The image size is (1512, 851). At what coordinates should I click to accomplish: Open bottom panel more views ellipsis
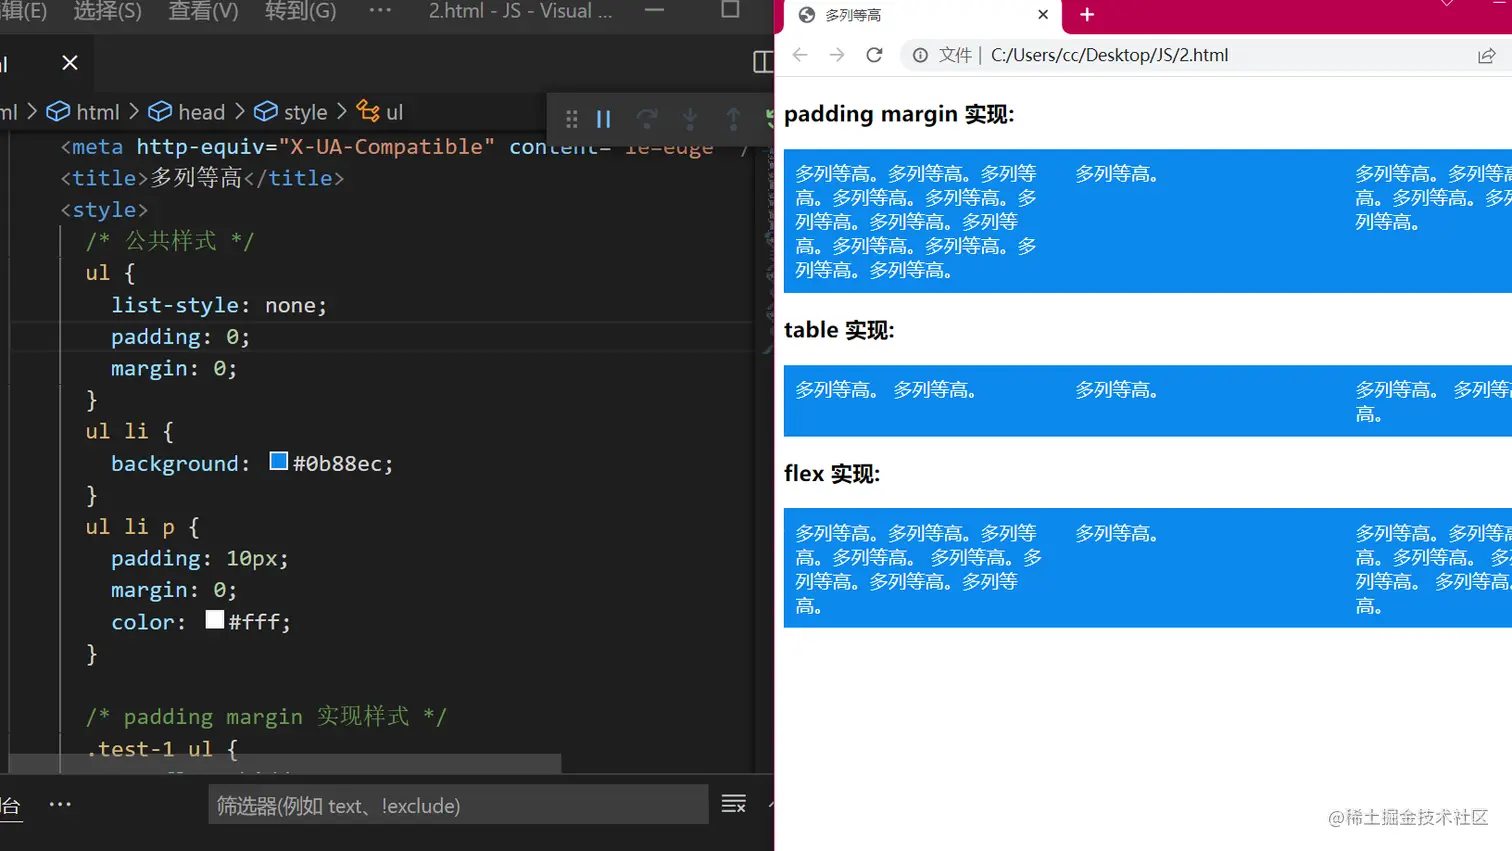[60, 804]
